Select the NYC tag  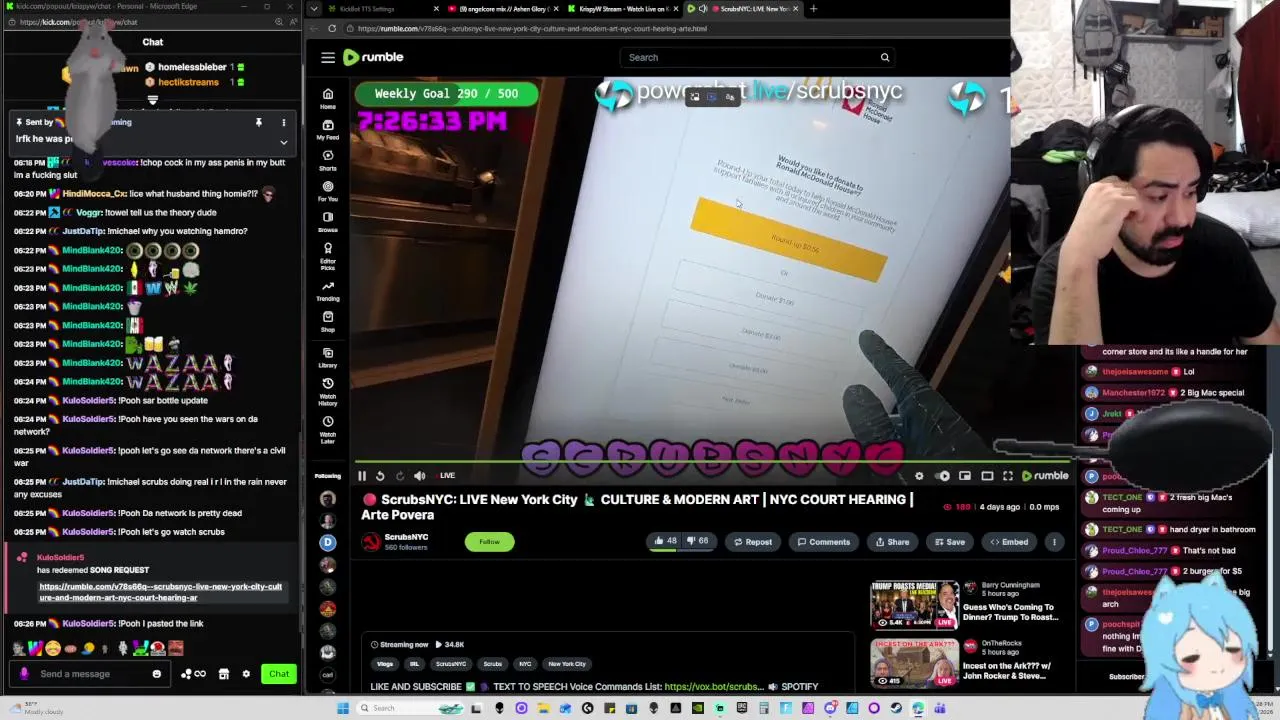point(525,664)
